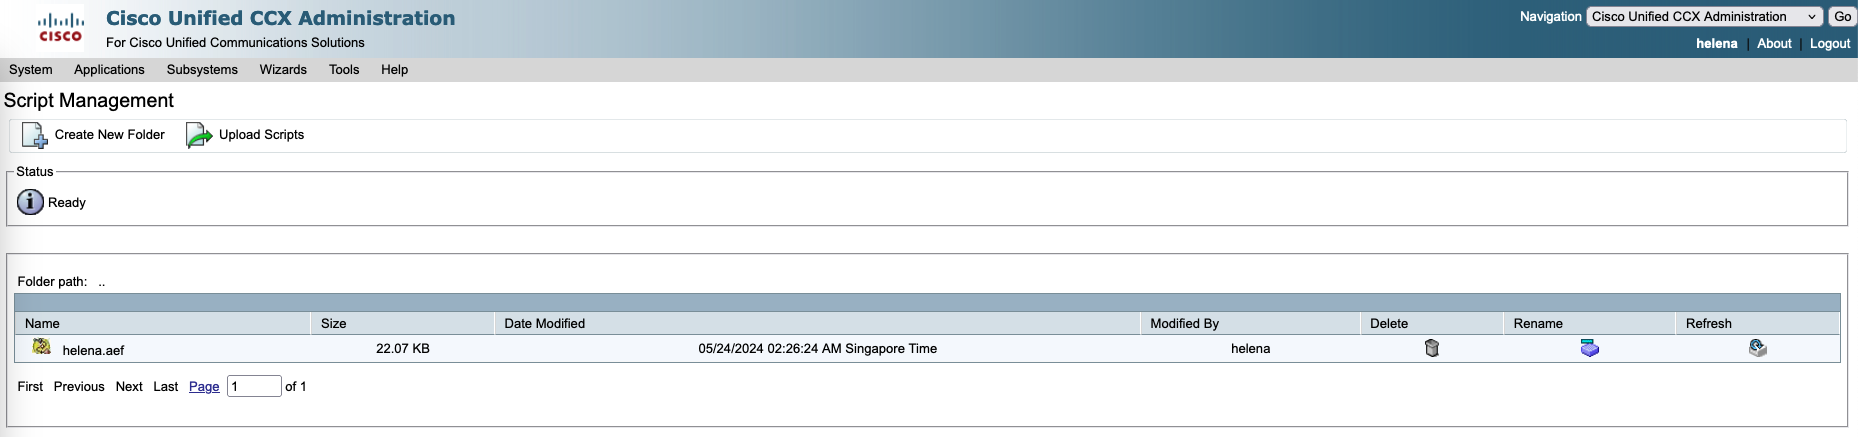
Task: Click the helena.aef script file icon
Action: click(x=41, y=346)
